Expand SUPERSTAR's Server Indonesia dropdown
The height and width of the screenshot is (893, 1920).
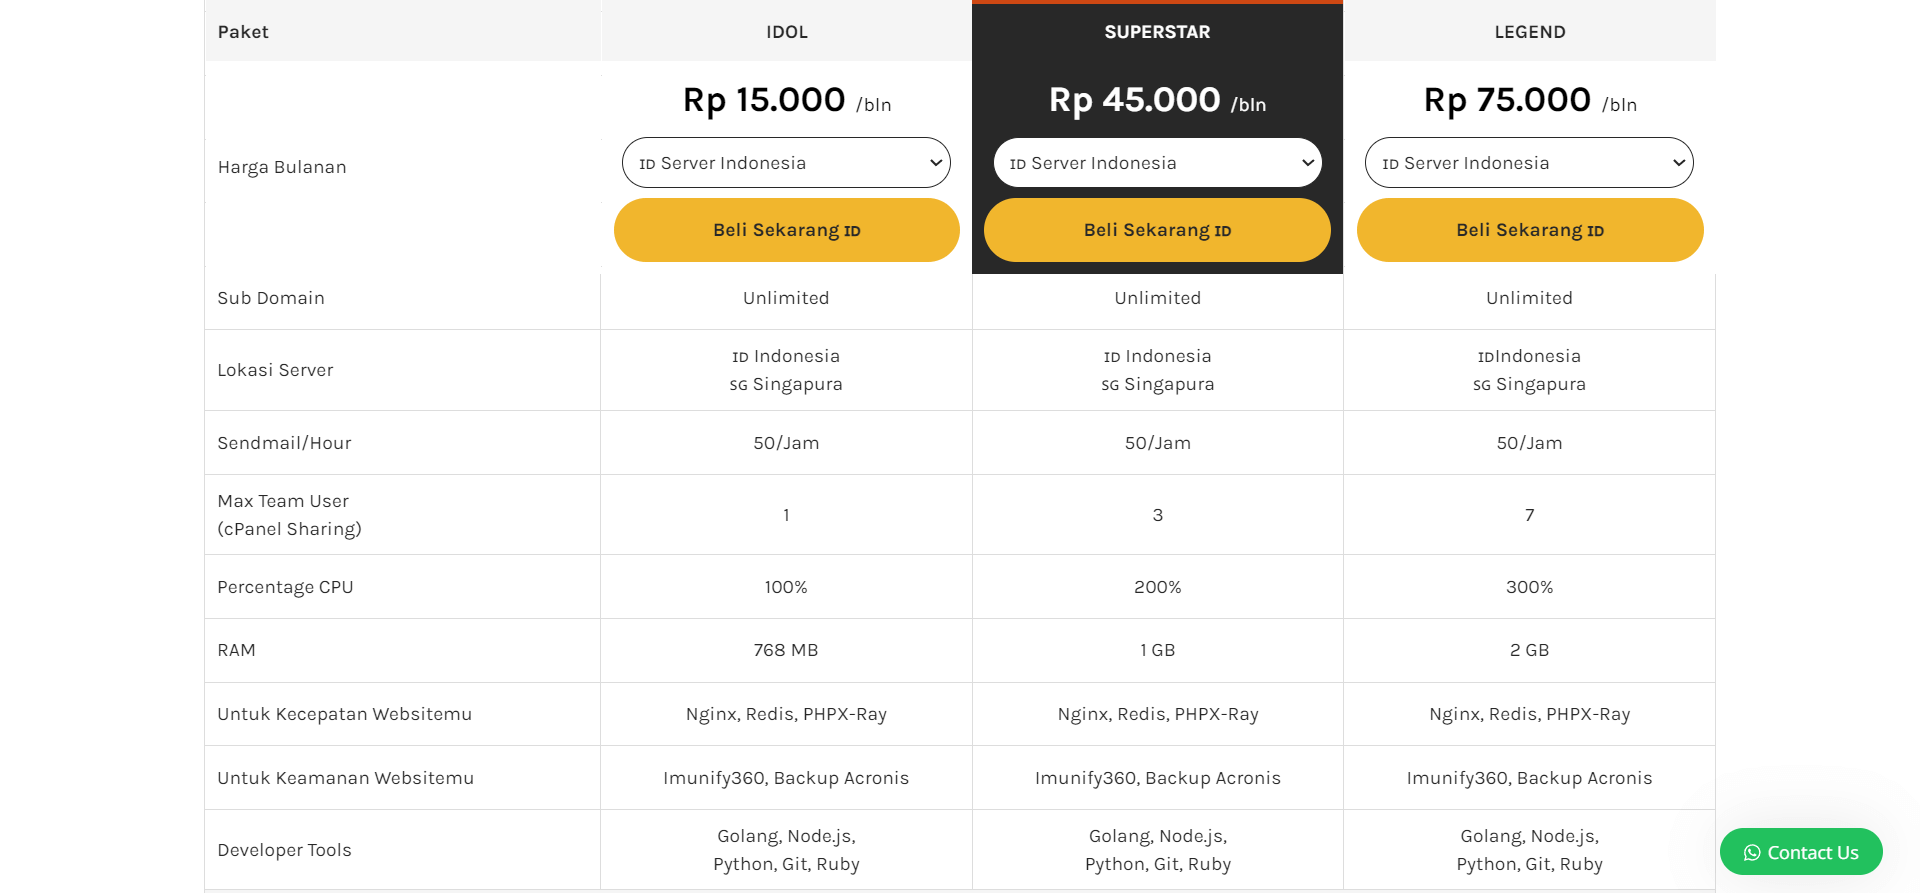[x=1307, y=162]
